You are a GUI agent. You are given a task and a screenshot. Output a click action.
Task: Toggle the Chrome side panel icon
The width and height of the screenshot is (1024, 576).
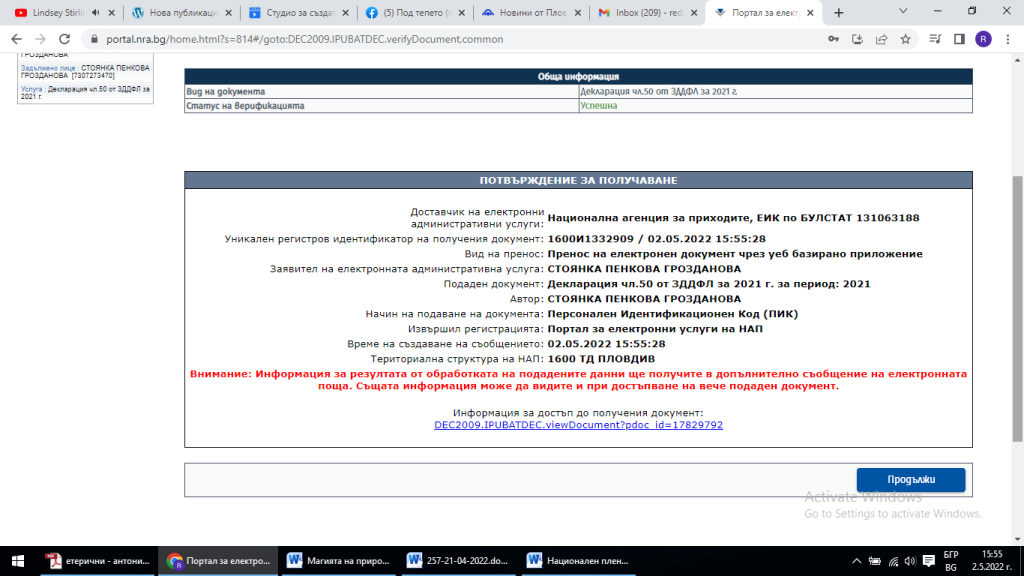(x=959, y=39)
